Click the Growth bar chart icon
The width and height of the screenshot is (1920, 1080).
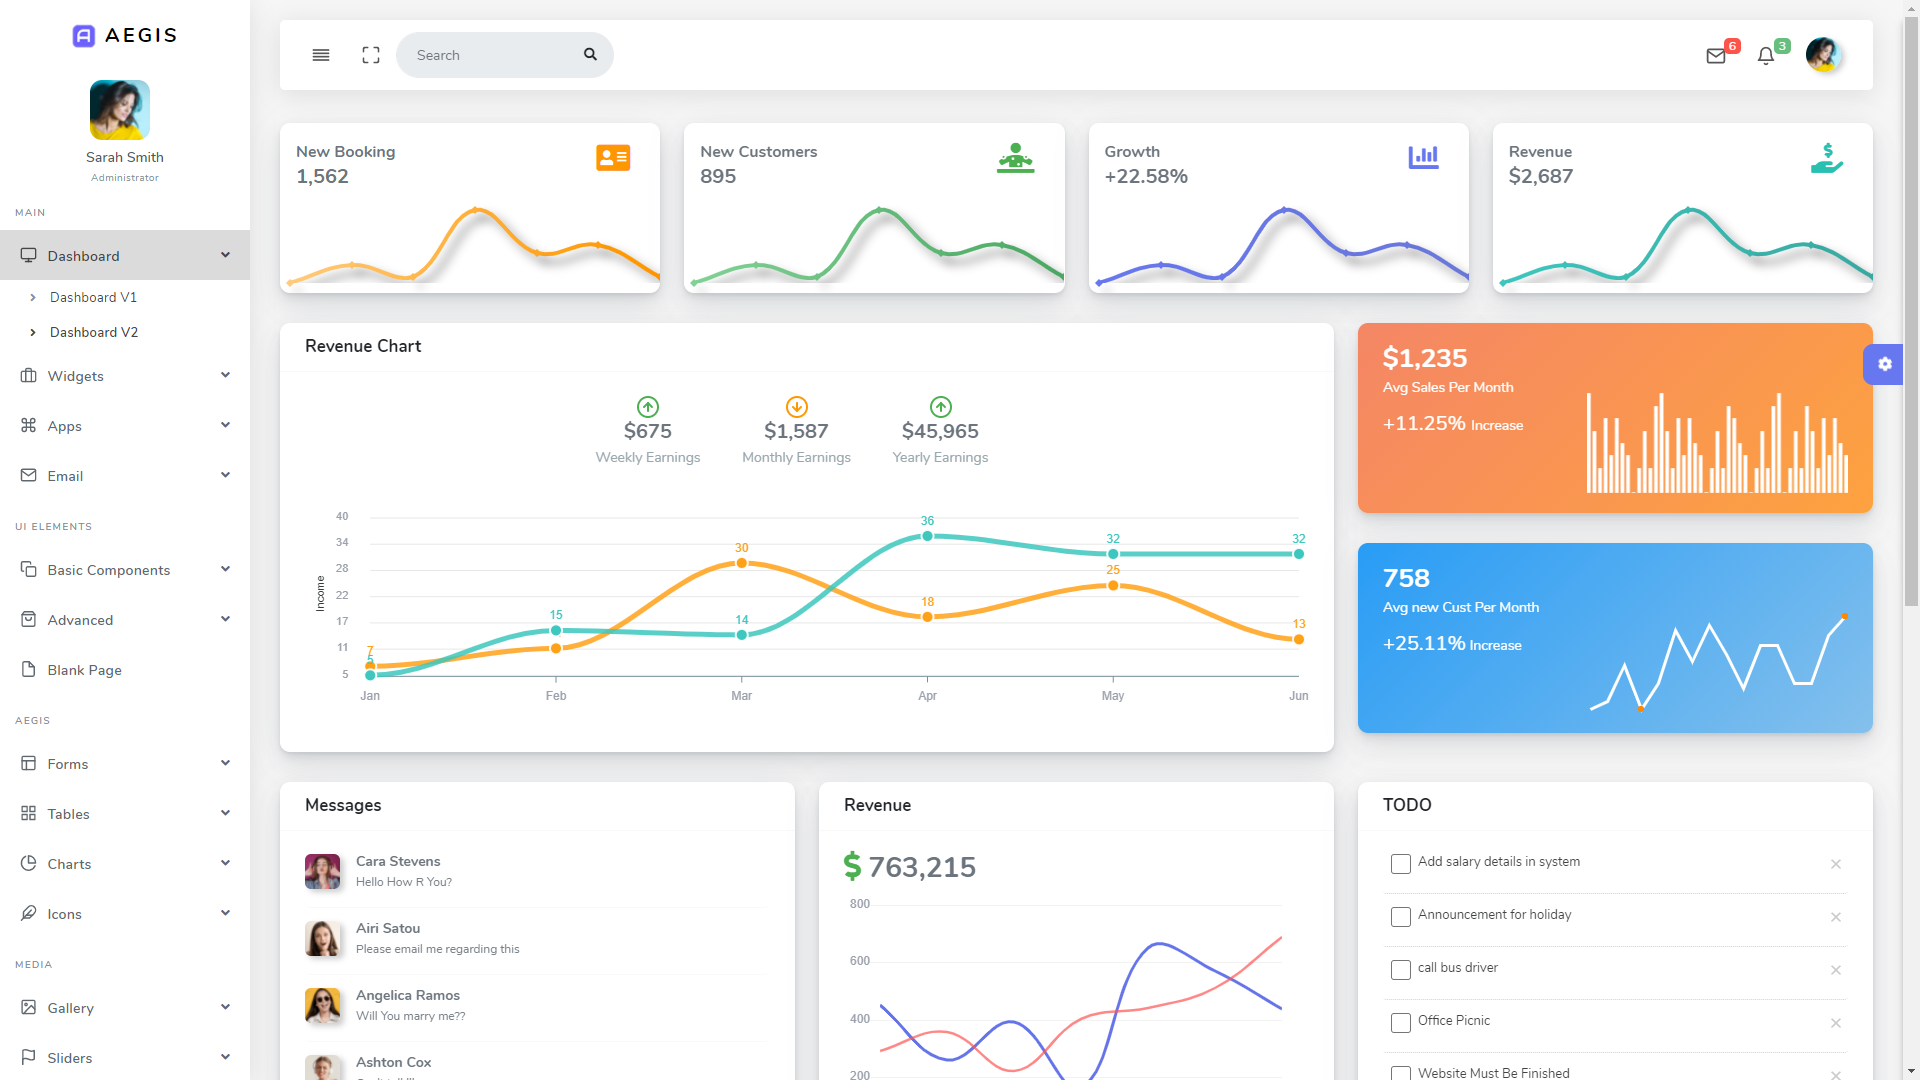(x=1423, y=157)
